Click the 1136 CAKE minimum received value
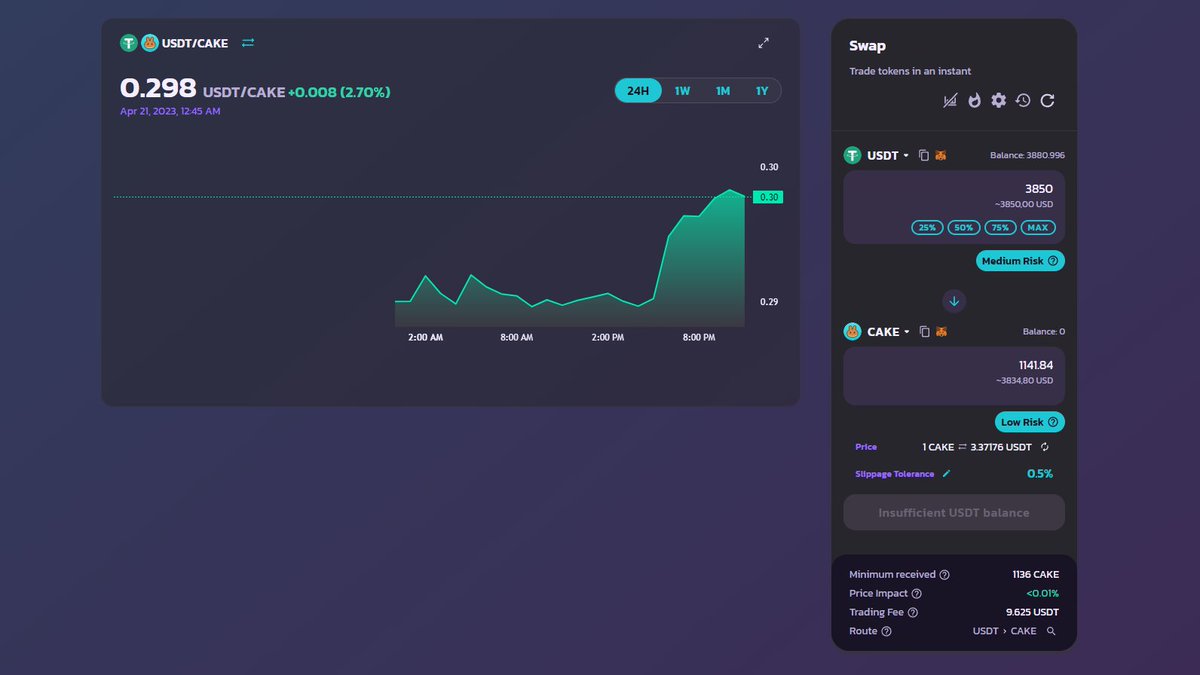1200x675 pixels. (x=1035, y=575)
